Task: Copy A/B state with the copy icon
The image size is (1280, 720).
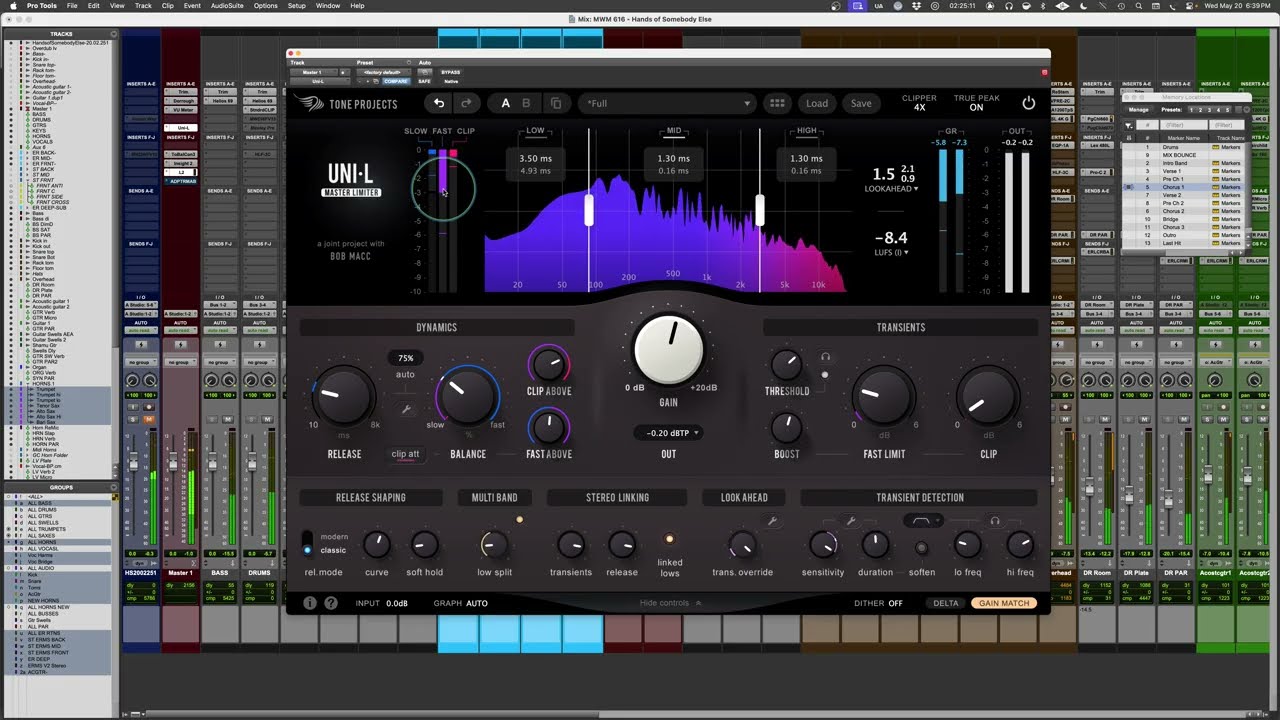Action: click(556, 103)
